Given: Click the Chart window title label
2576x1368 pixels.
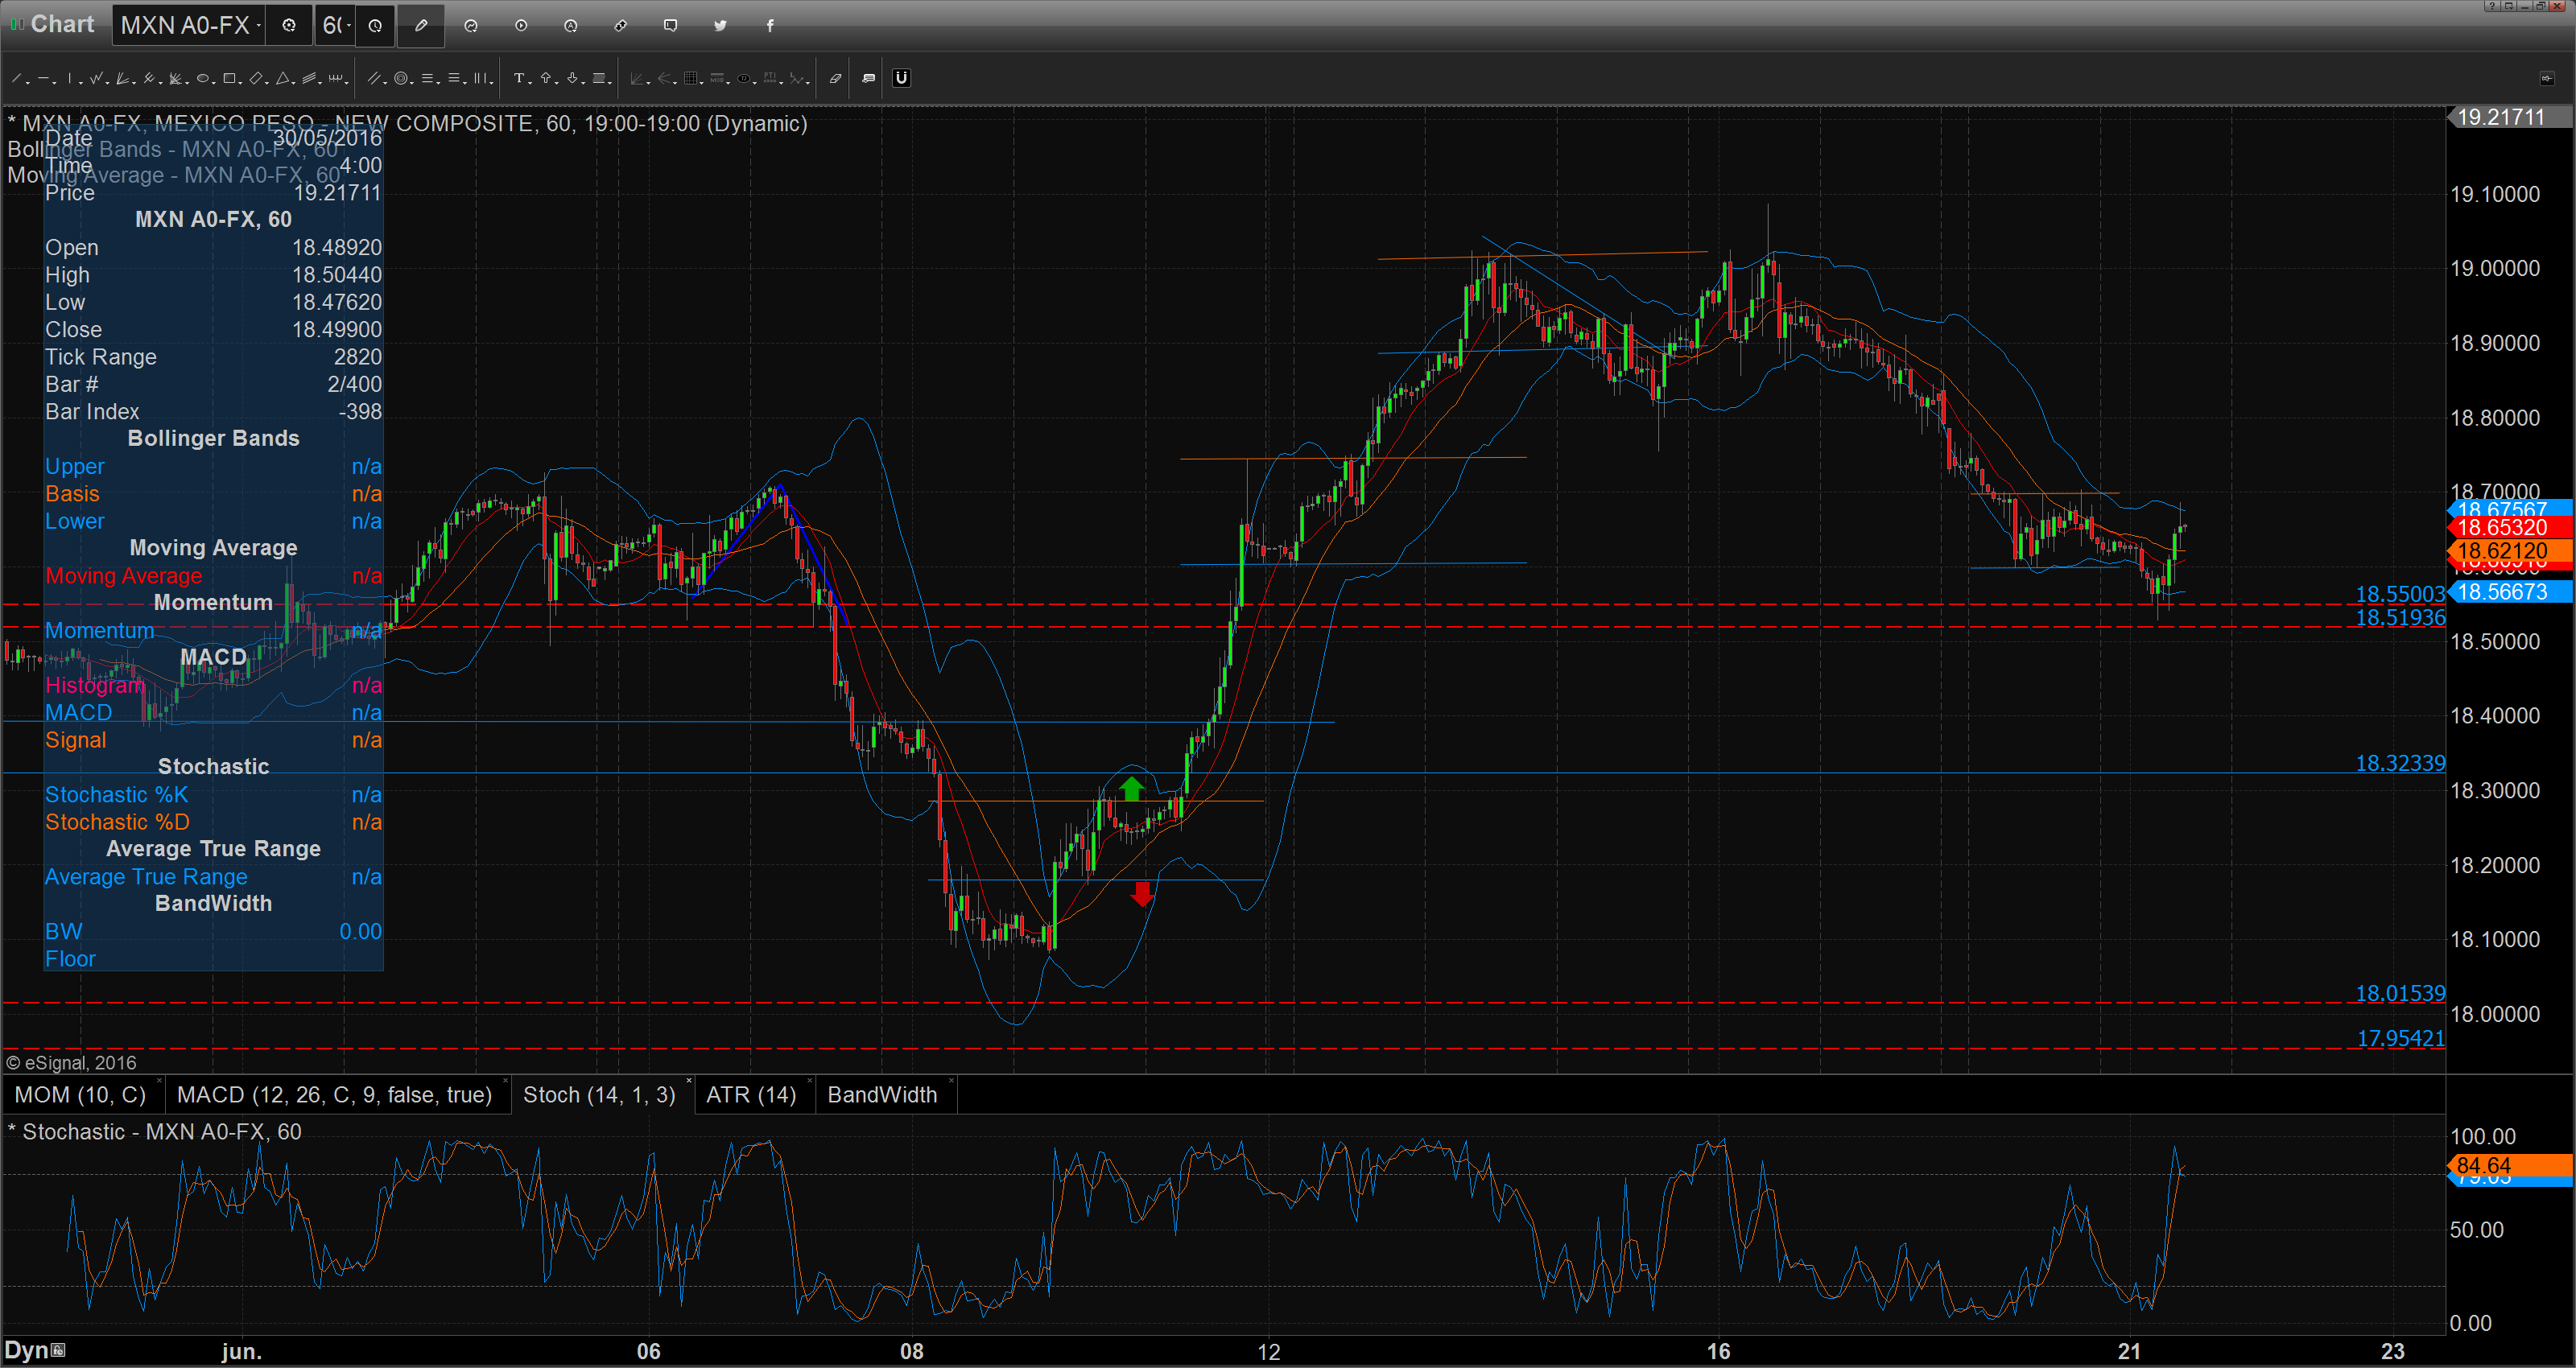Looking at the screenshot, I should click(x=62, y=24).
